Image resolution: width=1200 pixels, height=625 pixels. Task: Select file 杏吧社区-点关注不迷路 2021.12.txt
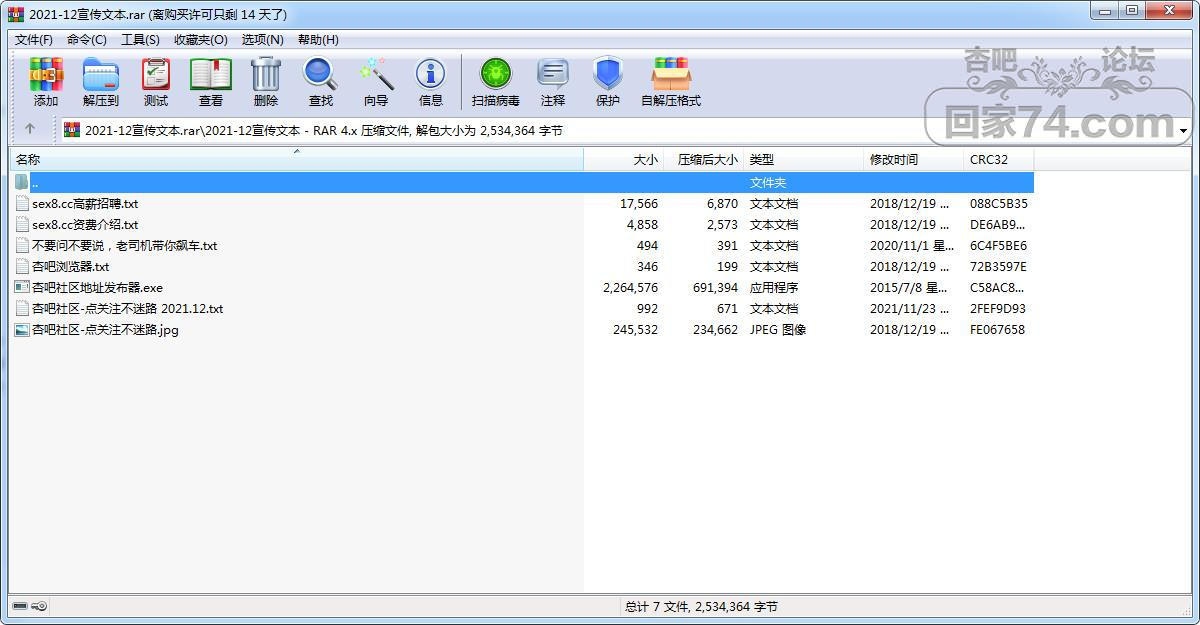click(x=128, y=308)
